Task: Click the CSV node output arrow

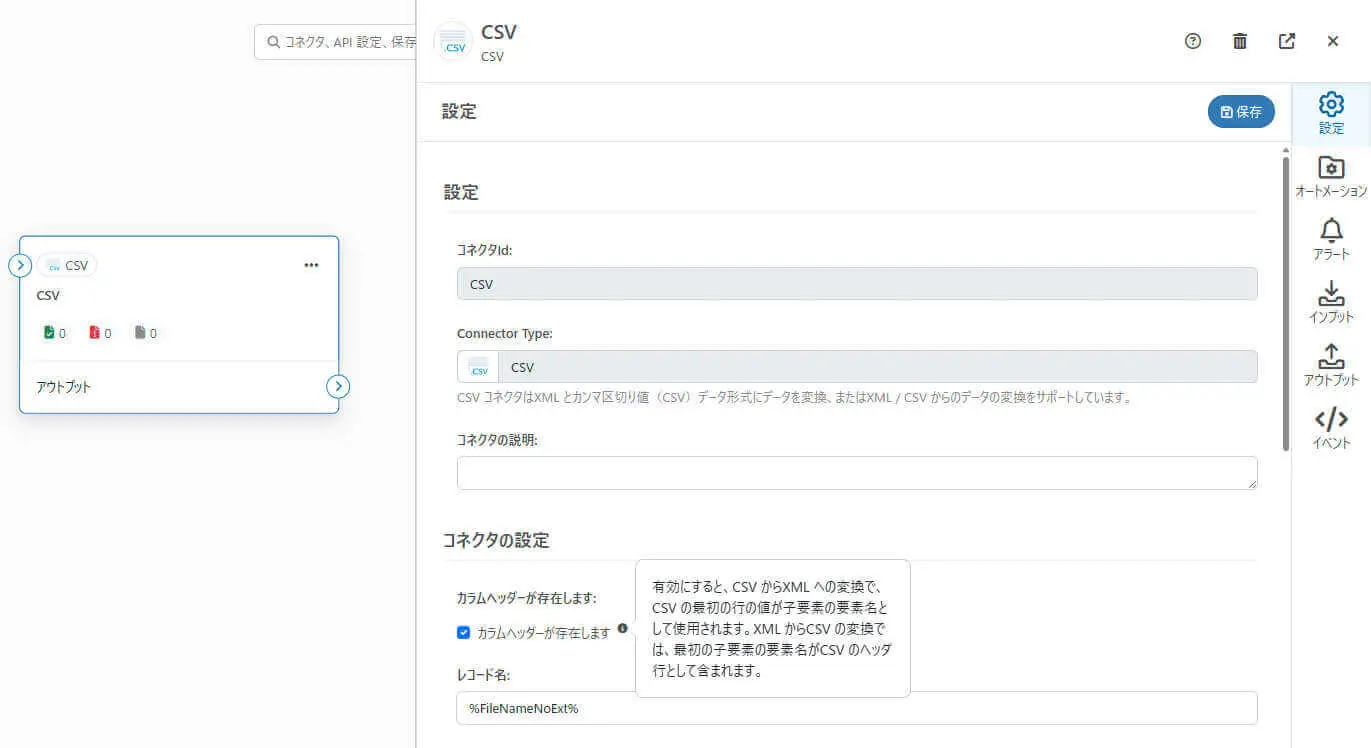Action: [x=338, y=387]
